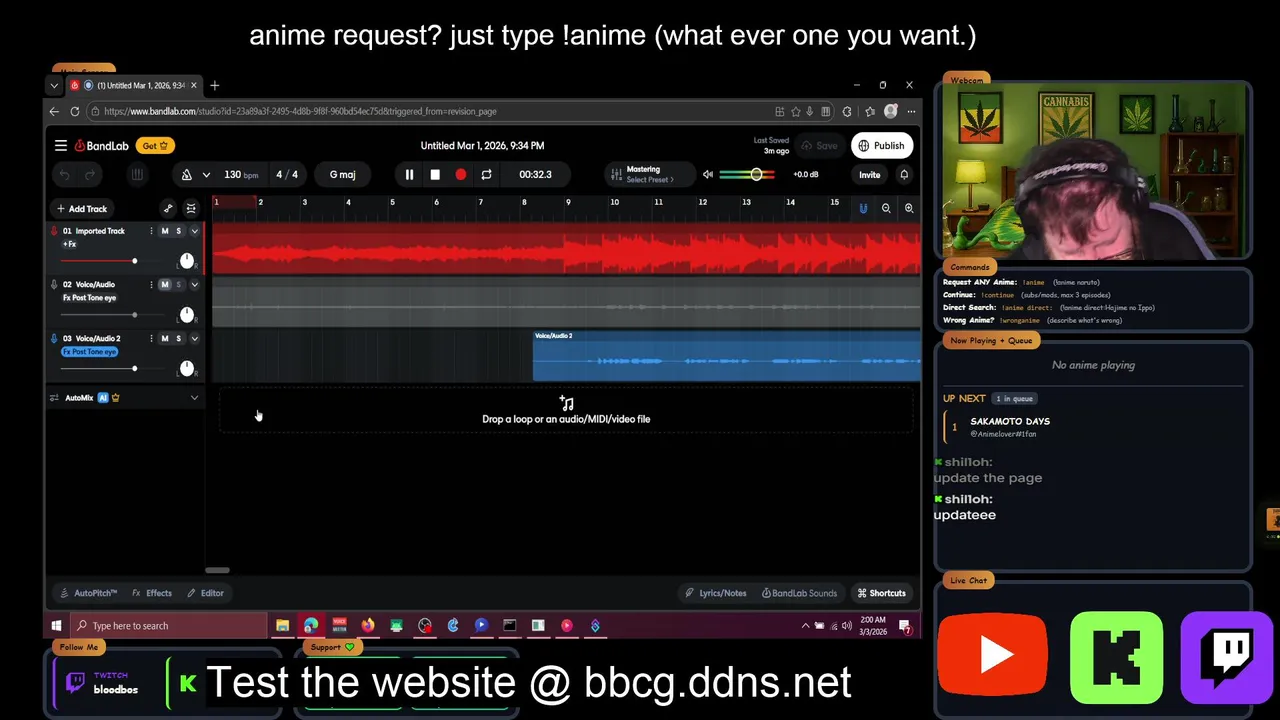Click the master volume speaker icon

point(708,175)
